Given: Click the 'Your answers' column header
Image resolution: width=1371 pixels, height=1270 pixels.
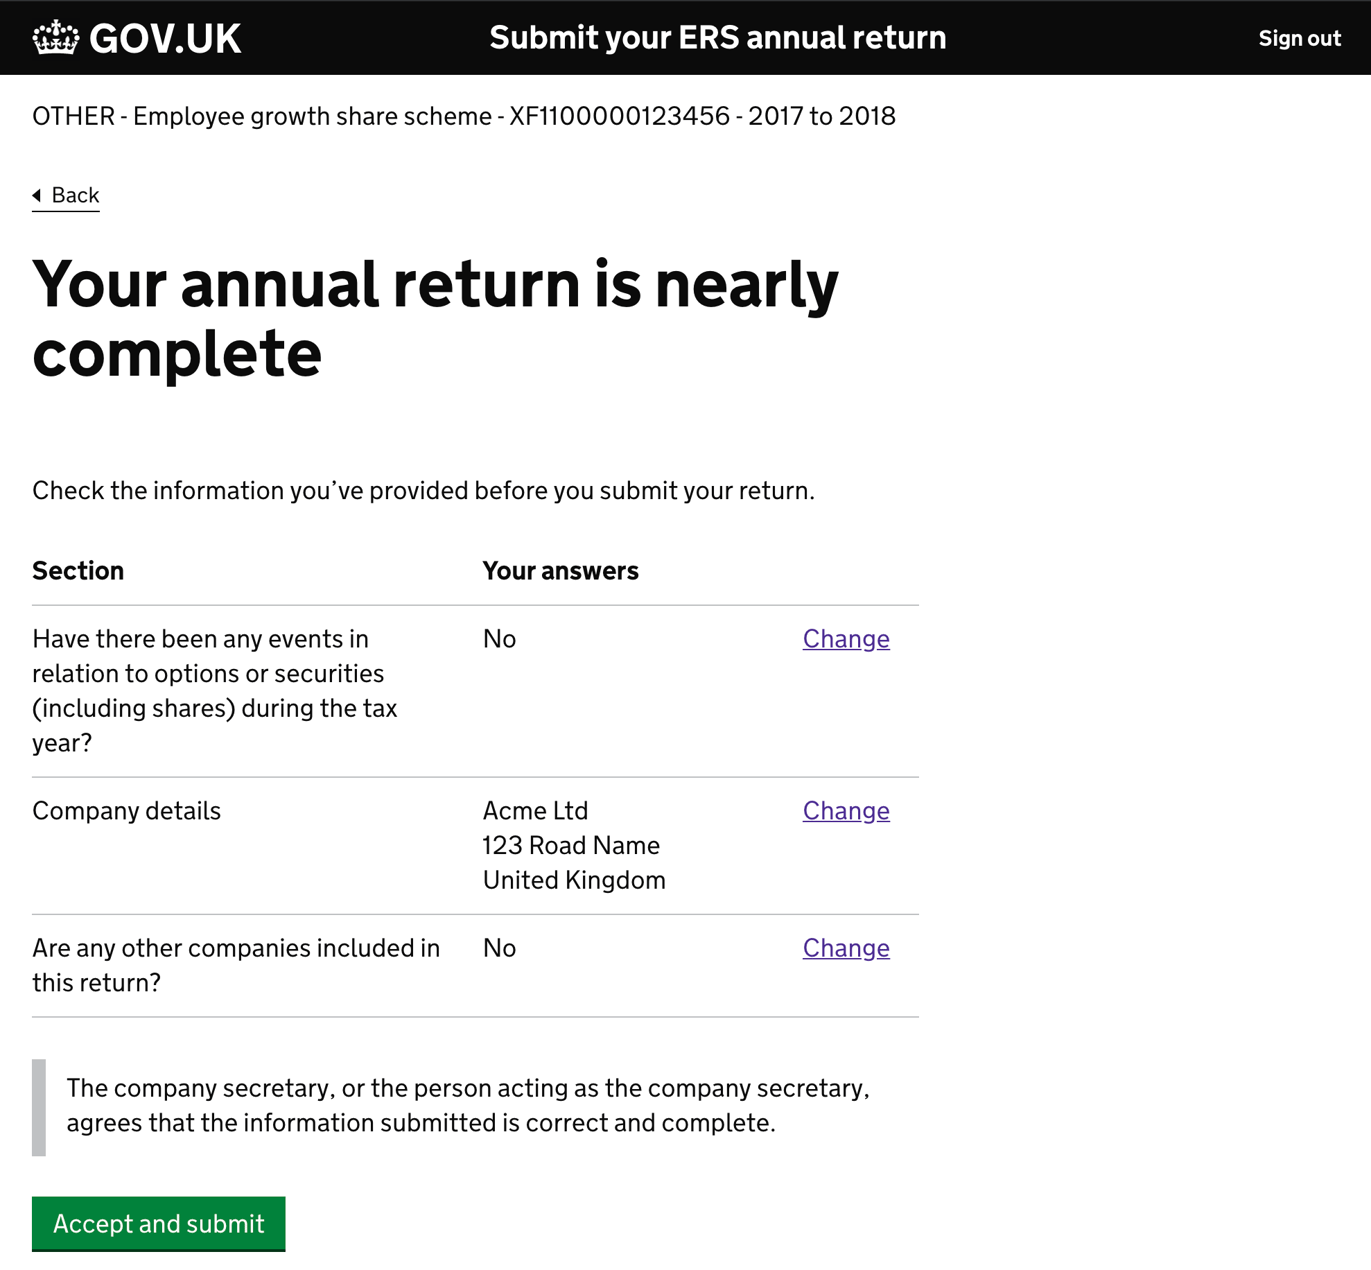Looking at the screenshot, I should [560, 571].
